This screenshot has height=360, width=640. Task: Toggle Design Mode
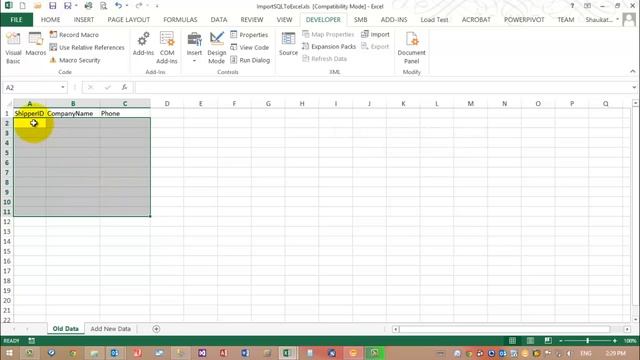coord(216,48)
